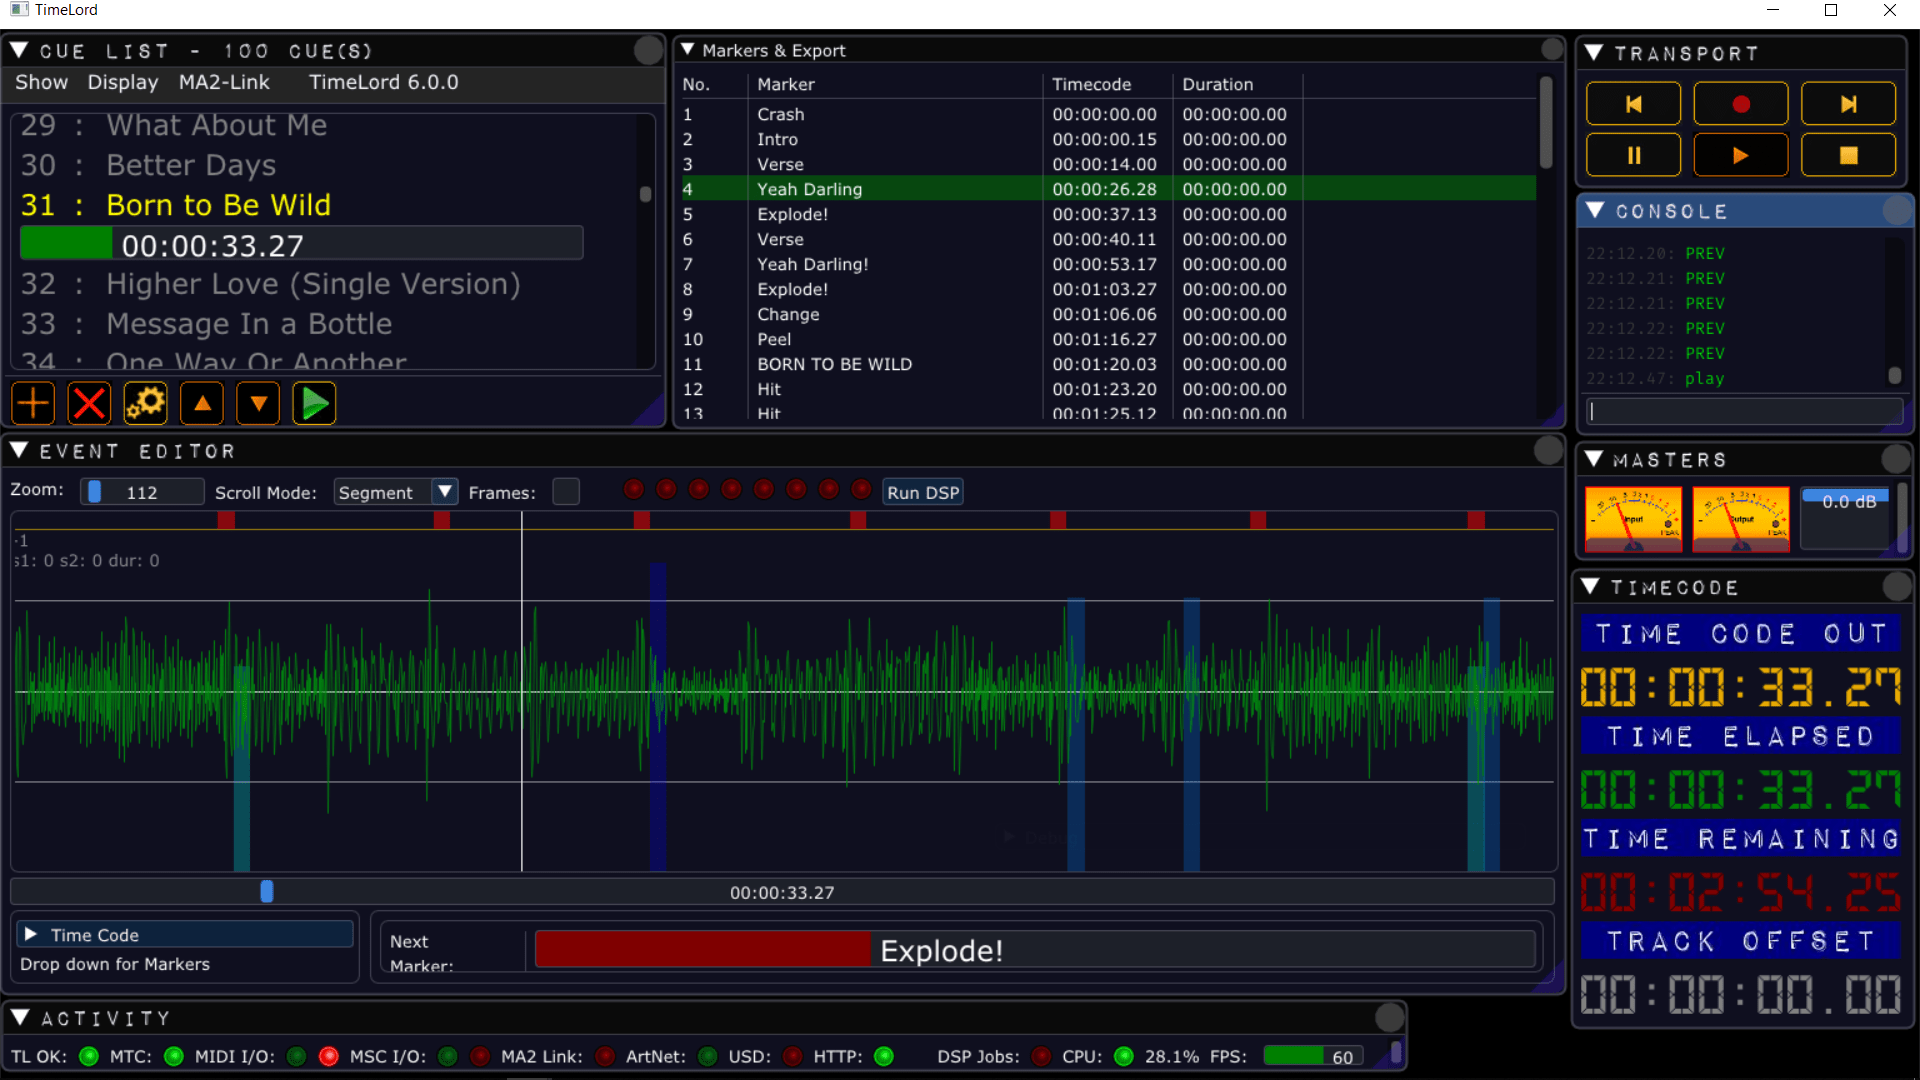Open cue settings gear icon
Viewport: 1920px width, 1080px height.
tap(145, 404)
